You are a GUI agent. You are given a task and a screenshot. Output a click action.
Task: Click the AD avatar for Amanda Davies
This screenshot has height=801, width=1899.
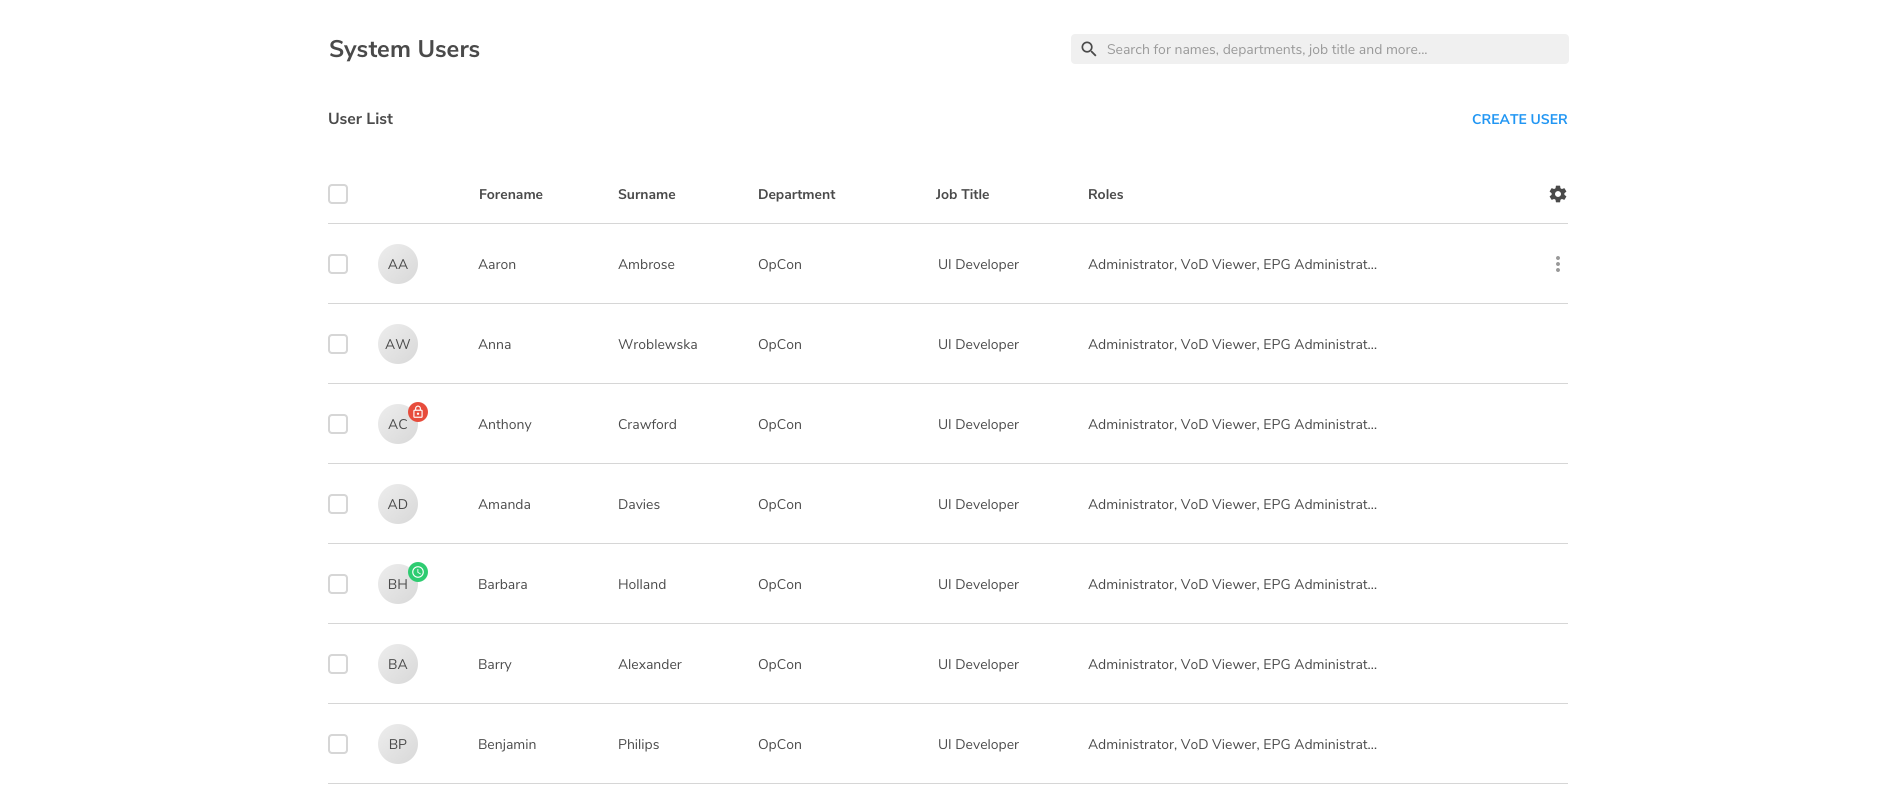397,504
